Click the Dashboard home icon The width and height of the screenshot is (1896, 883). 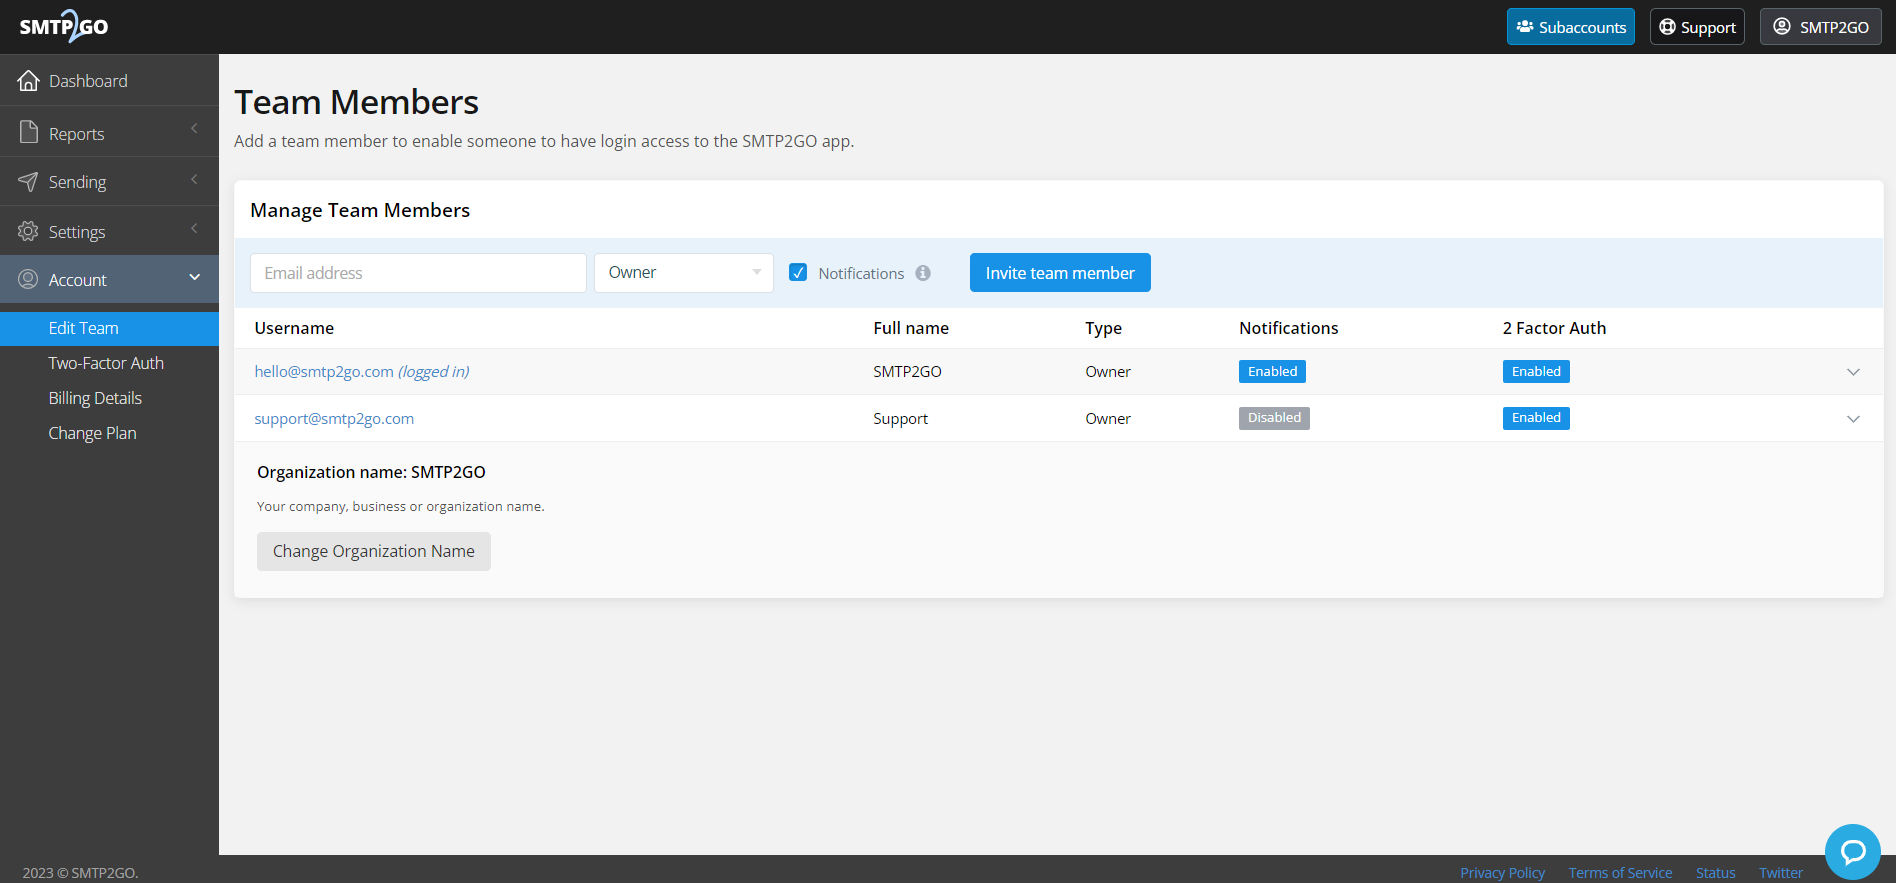click(x=29, y=80)
